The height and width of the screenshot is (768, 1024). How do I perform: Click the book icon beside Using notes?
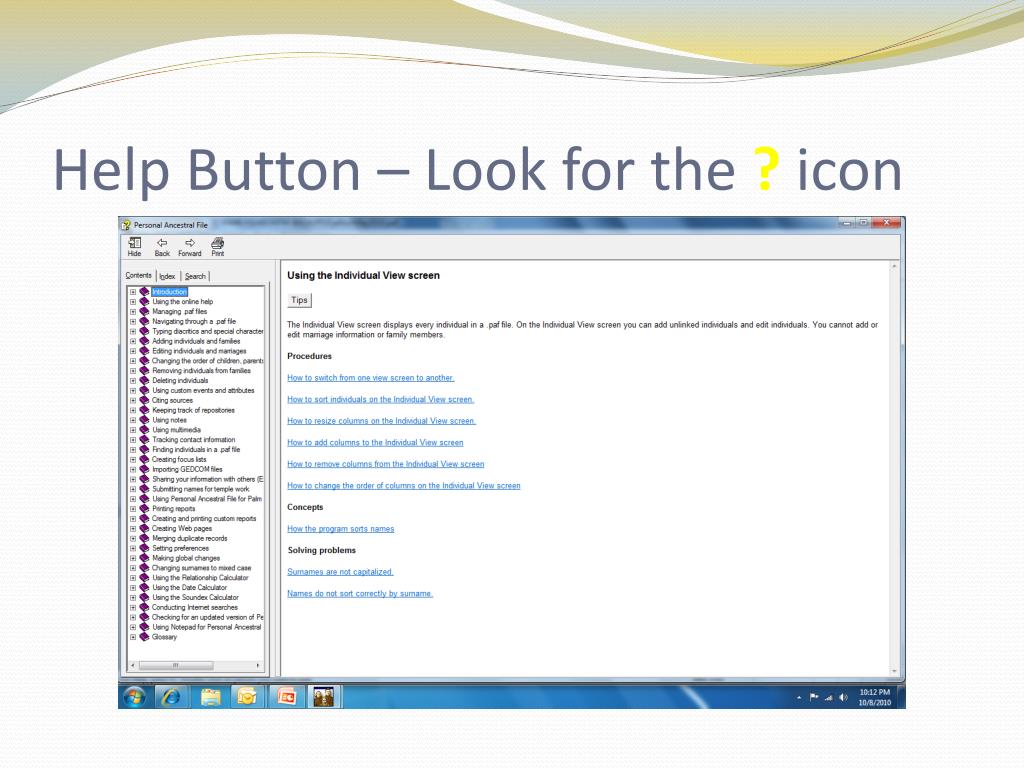144,420
